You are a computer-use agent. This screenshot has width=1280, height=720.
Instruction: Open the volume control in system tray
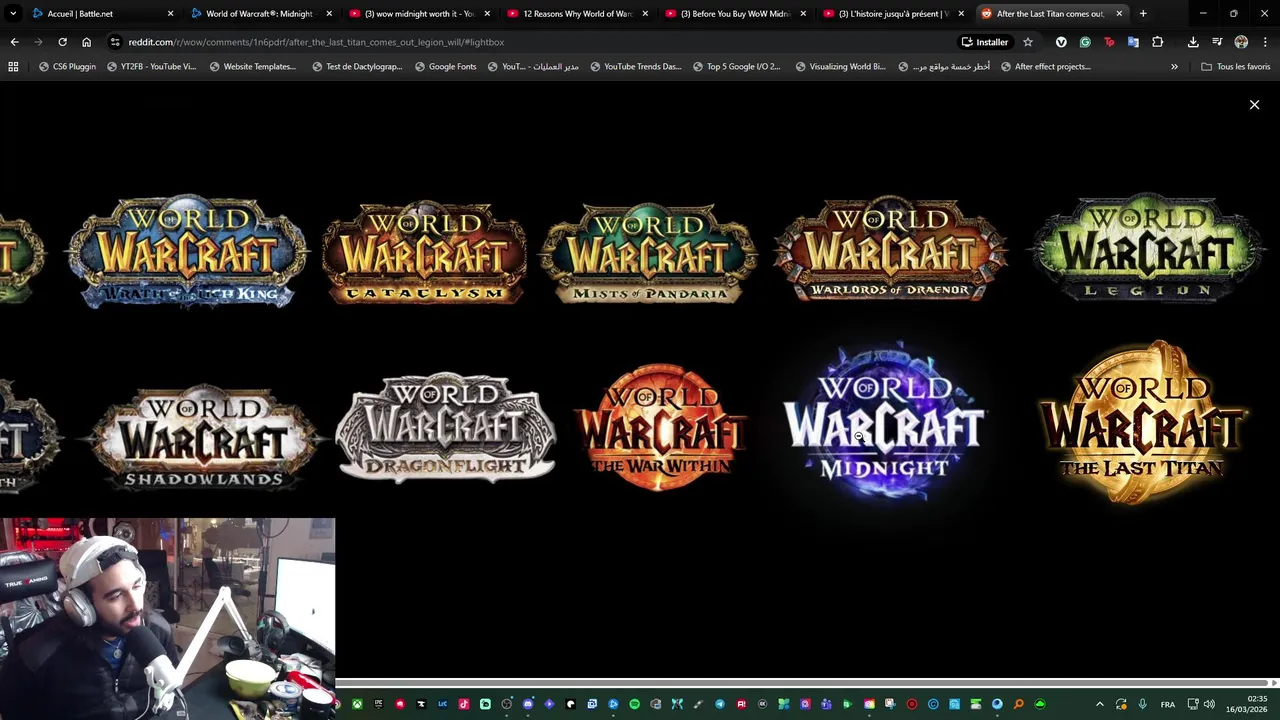(x=1209, y=704)
